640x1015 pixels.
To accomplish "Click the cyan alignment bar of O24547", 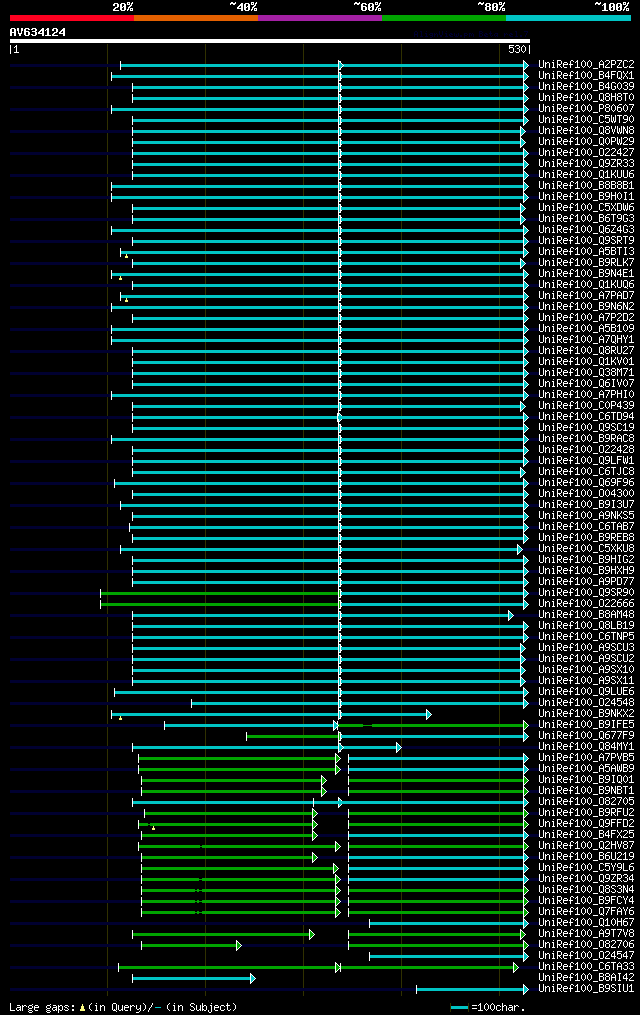I will coord(449,957).
